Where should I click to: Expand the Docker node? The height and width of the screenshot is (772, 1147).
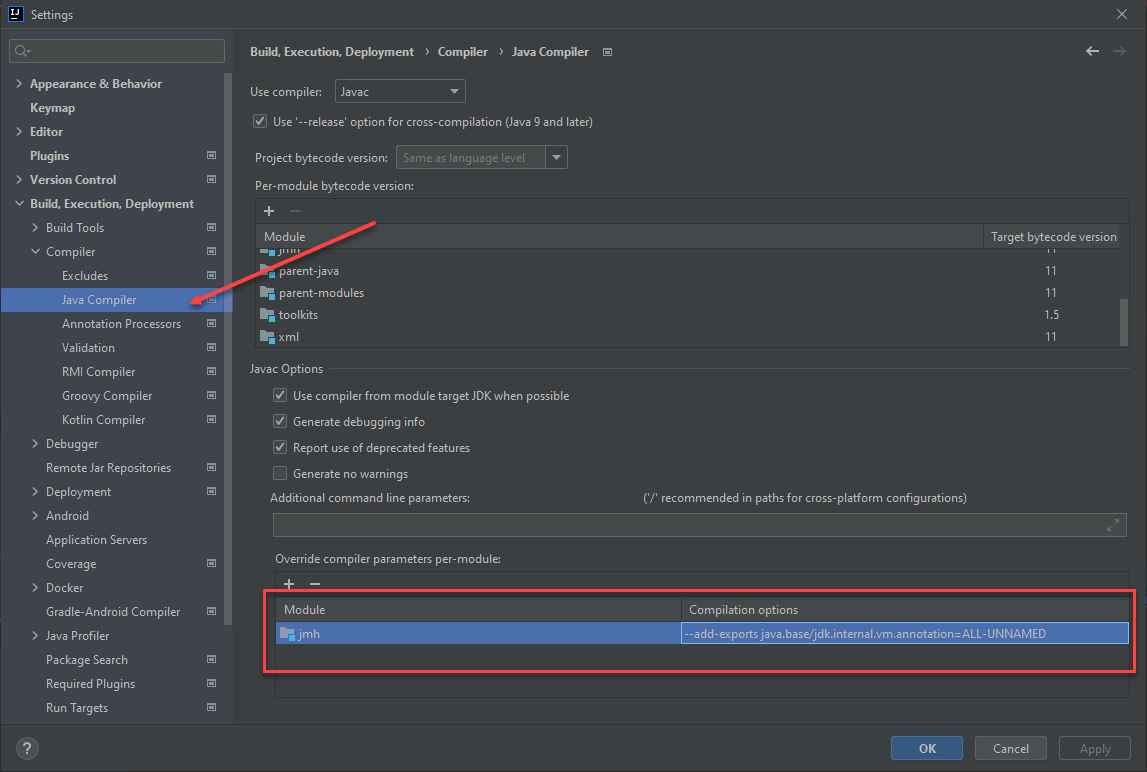pos(35,588)
